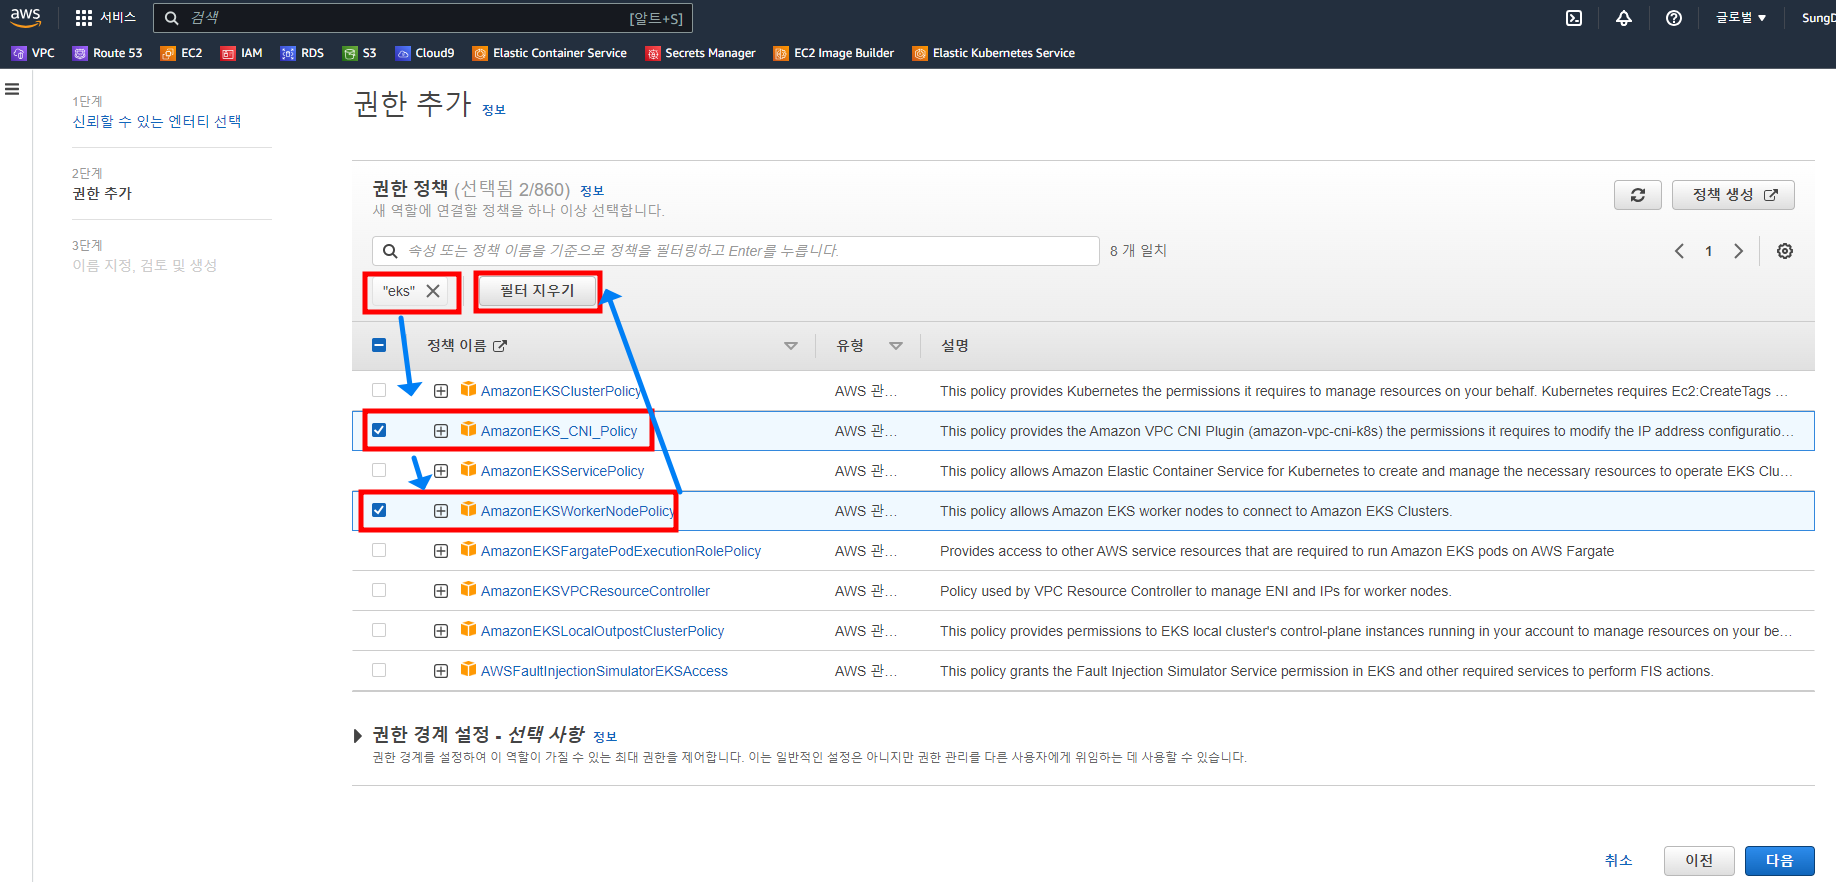Launch the CloudShell terminal icon
Image resolution: width=1836 pixels, height=882 pixels.
tap(1574, 18)
